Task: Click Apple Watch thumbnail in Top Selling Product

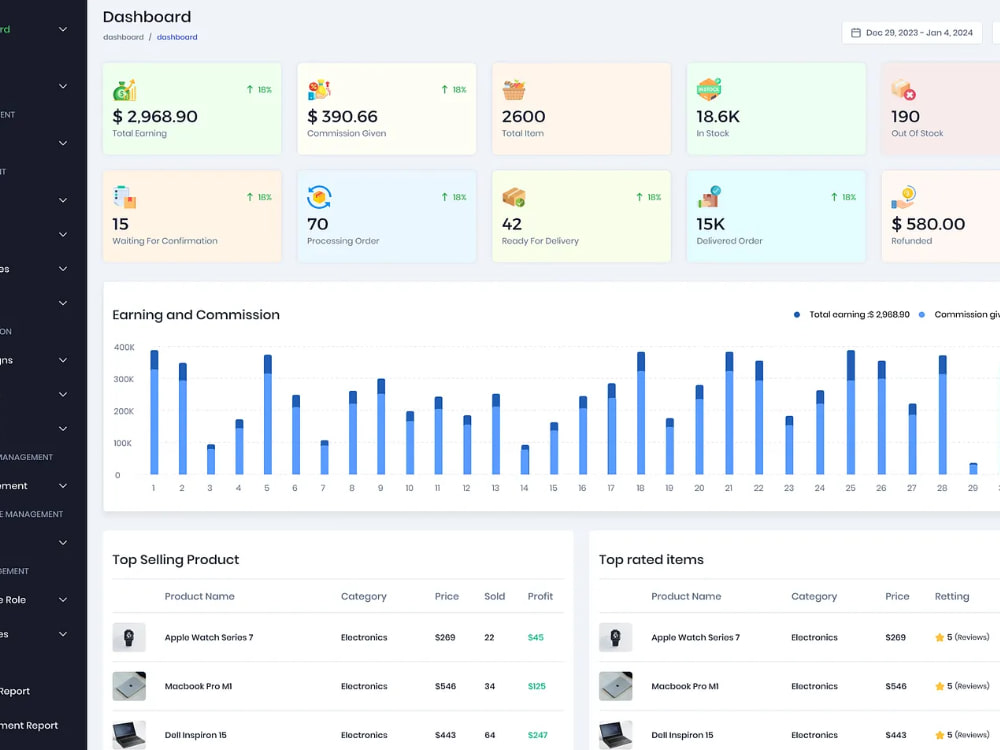Action: click(129, 637)
